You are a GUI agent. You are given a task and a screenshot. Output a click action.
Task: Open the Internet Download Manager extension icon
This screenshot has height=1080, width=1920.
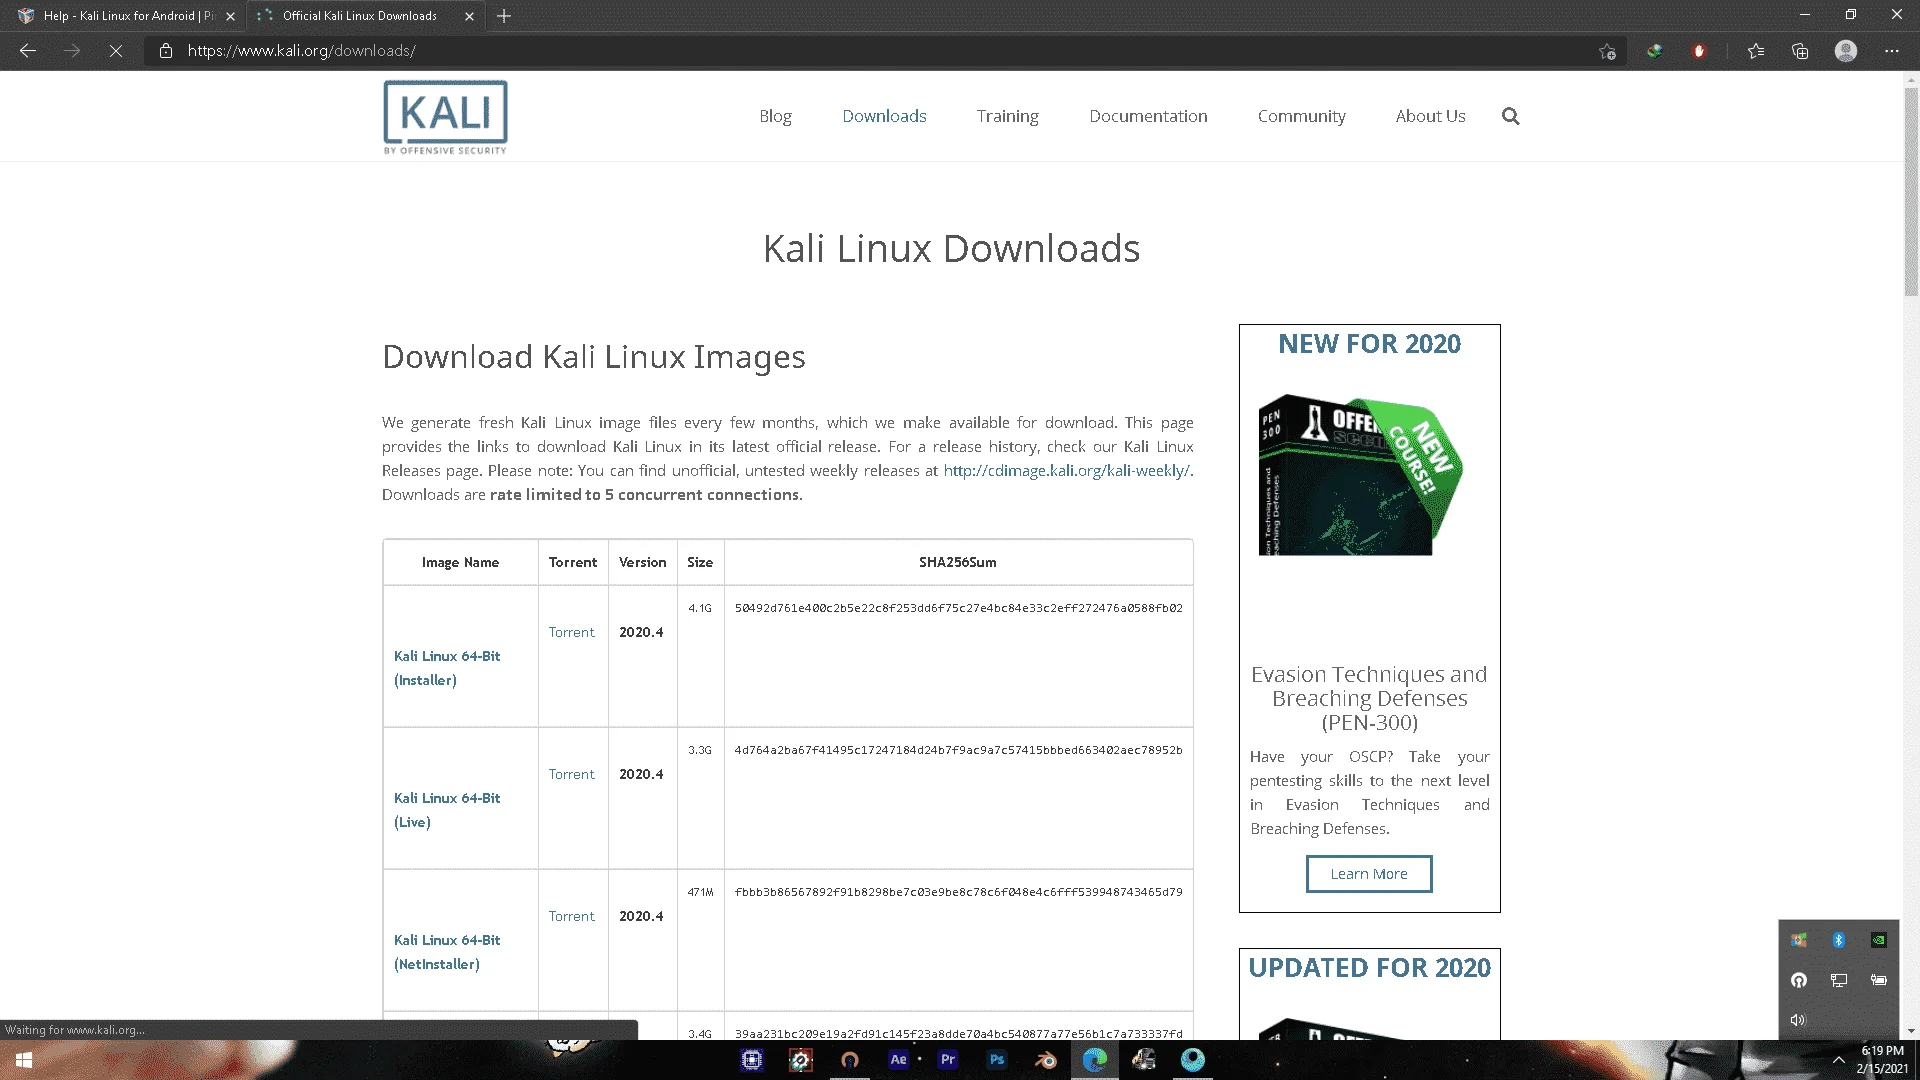(1655, 51)
